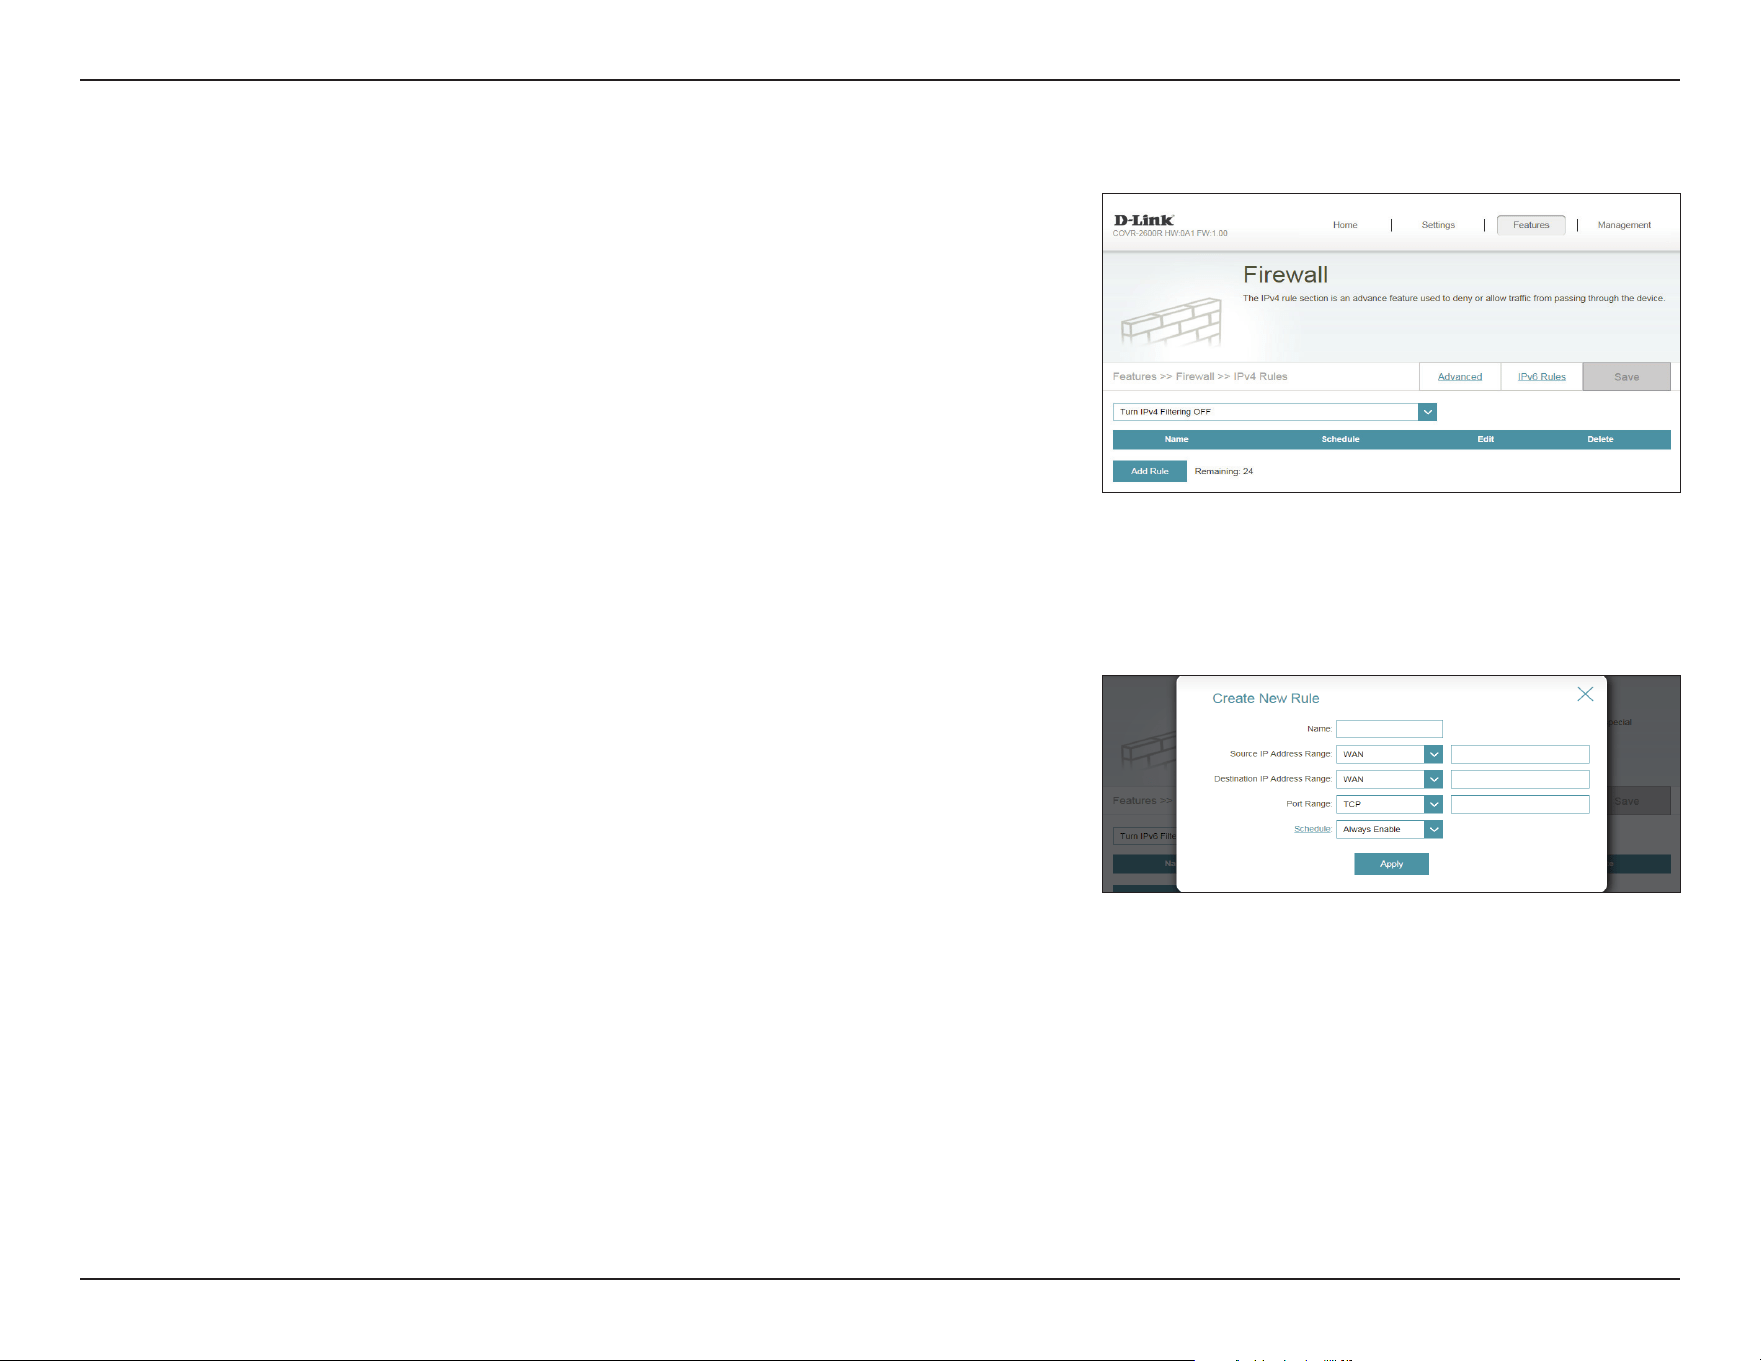
Task: Select the Features tab
Action: (x=1531, y=225)
